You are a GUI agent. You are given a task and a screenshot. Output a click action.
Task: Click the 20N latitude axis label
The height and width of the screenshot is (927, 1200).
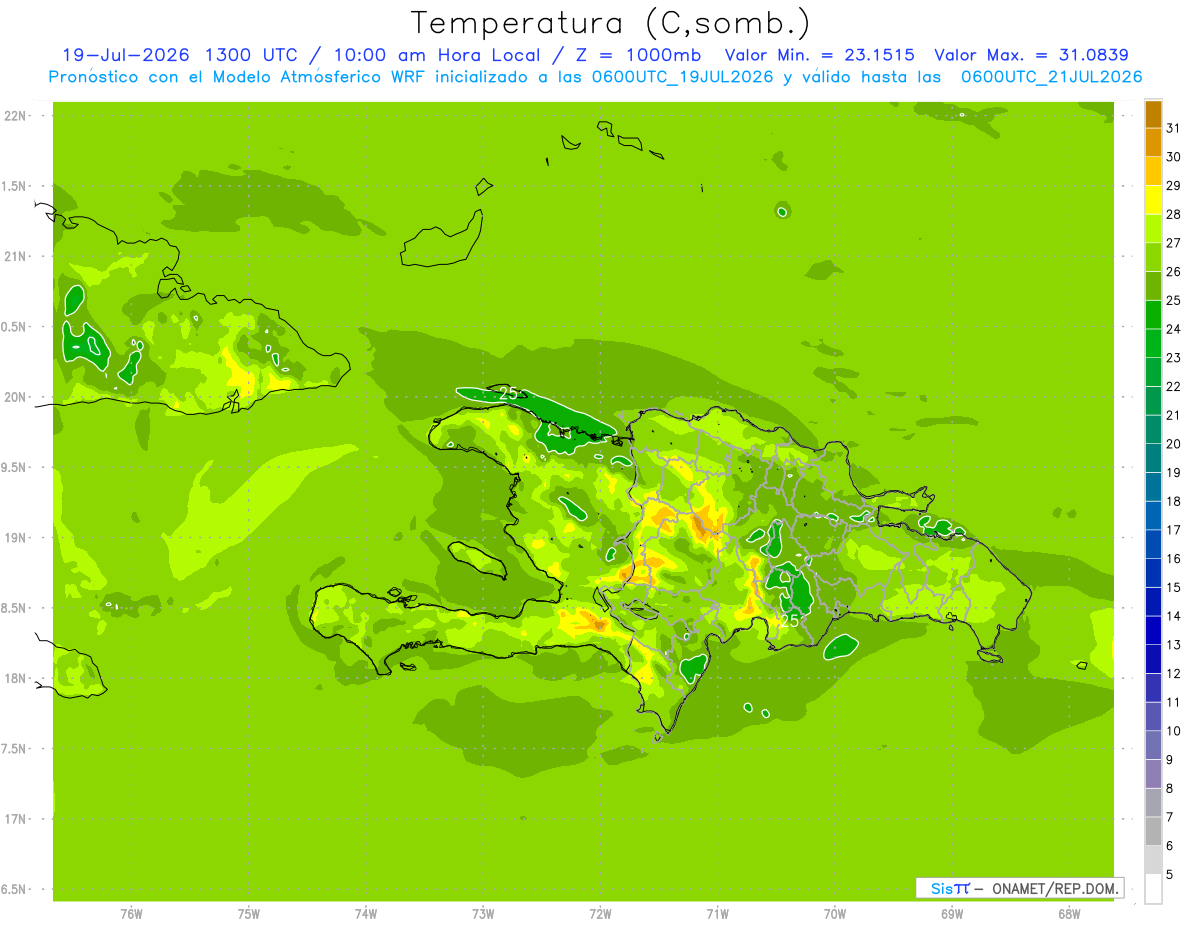pos(17,397)
